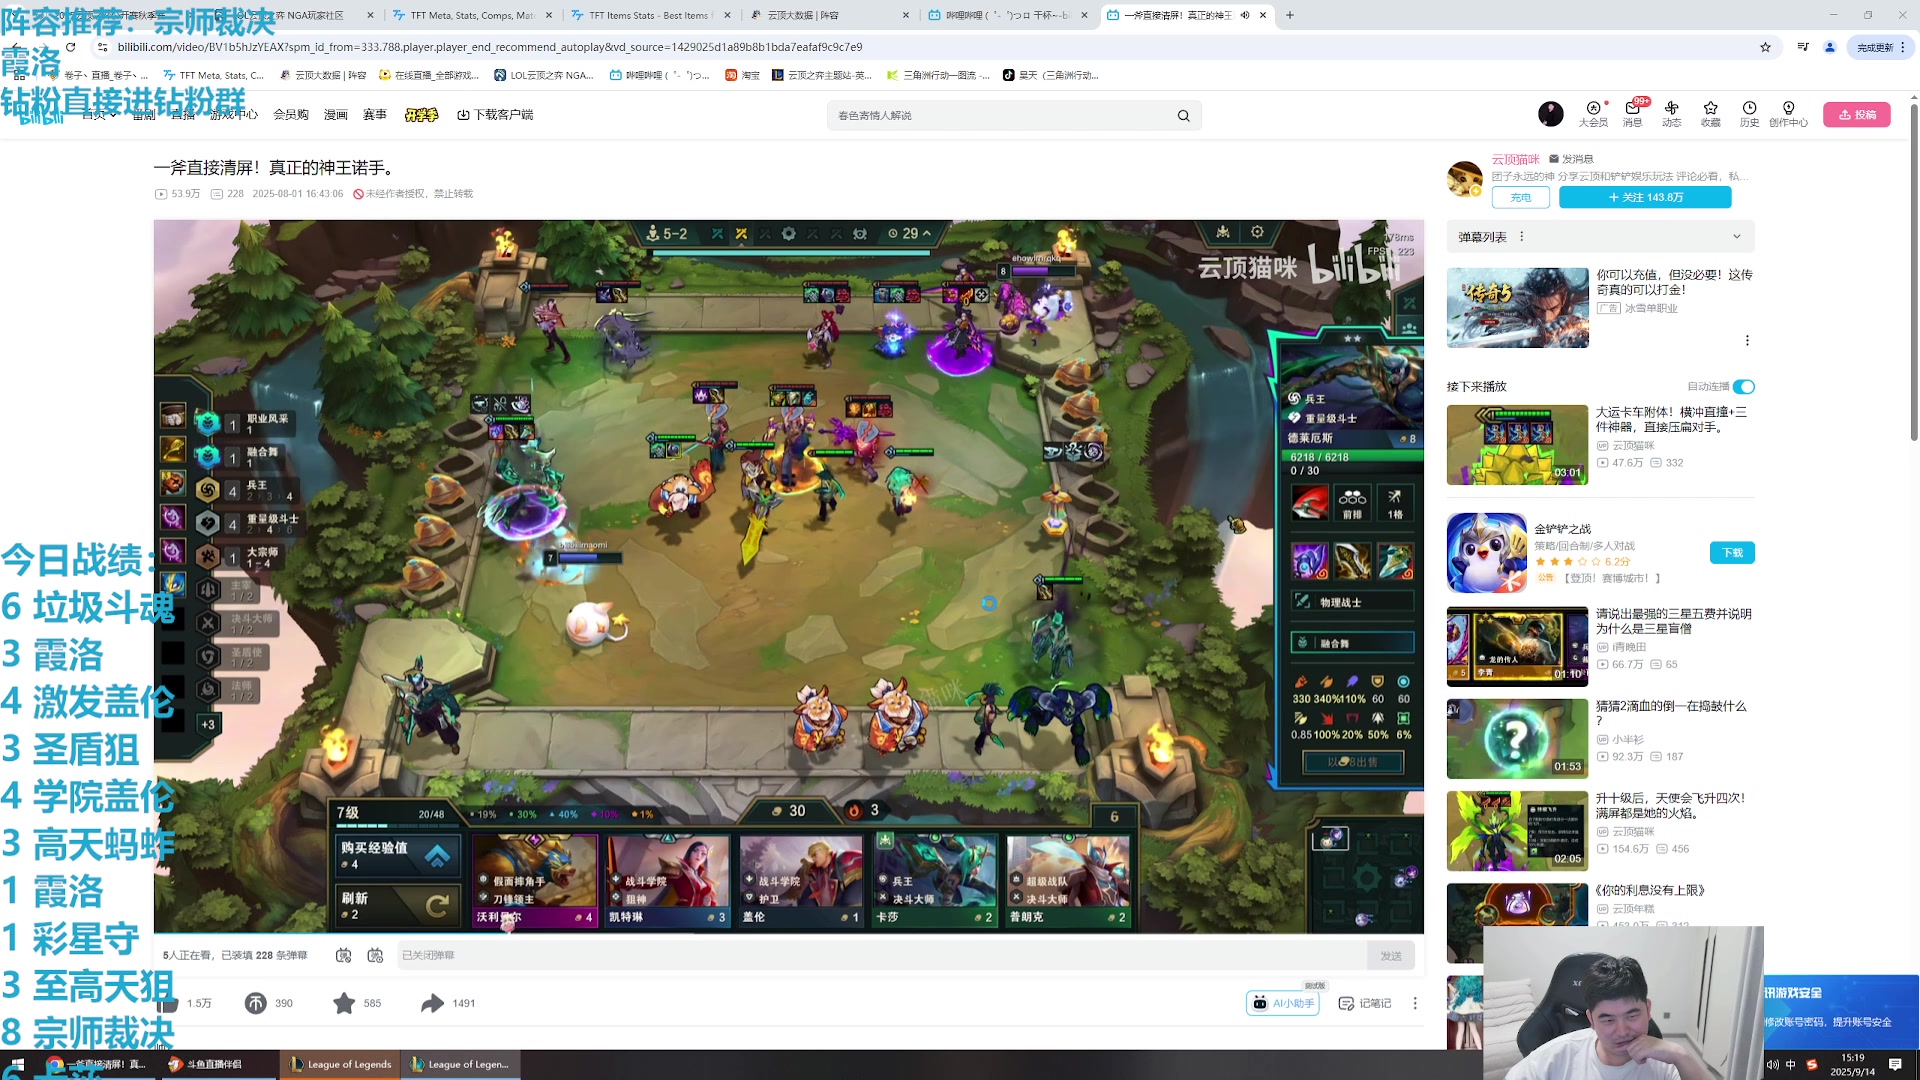This screenshot has height=1080, width=1920.
Task: Switch to 哔哩哔哩 干杯 browser tab
Action: (1008, 15)
